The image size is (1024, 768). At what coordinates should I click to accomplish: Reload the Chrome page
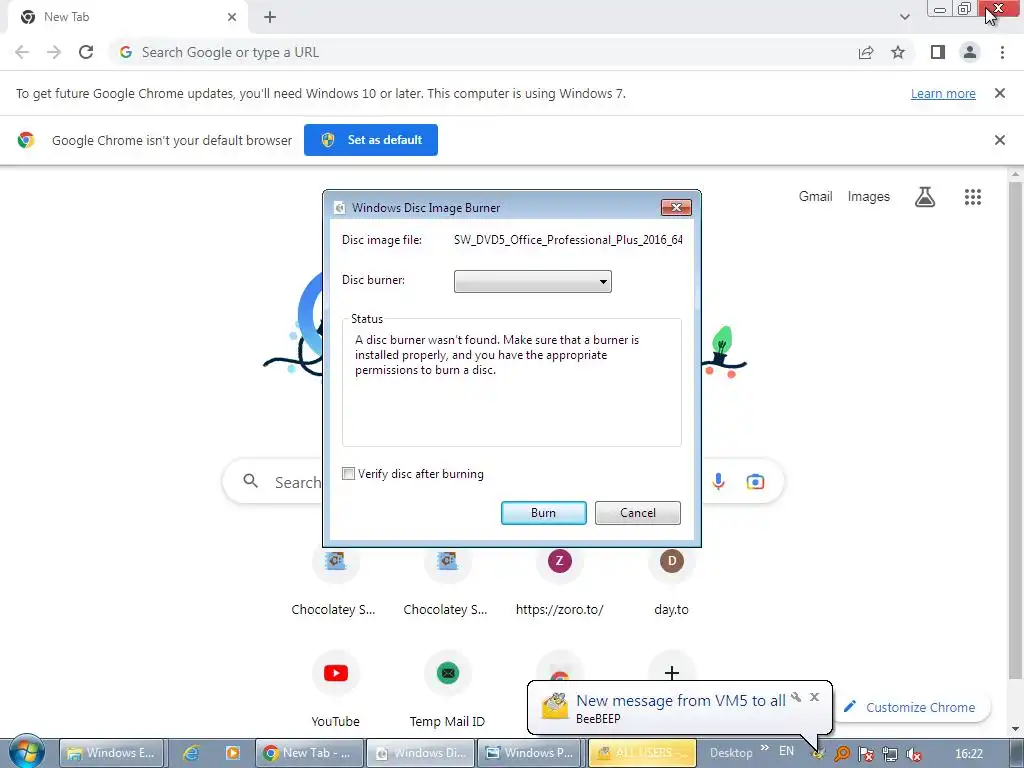pos(86,52)
